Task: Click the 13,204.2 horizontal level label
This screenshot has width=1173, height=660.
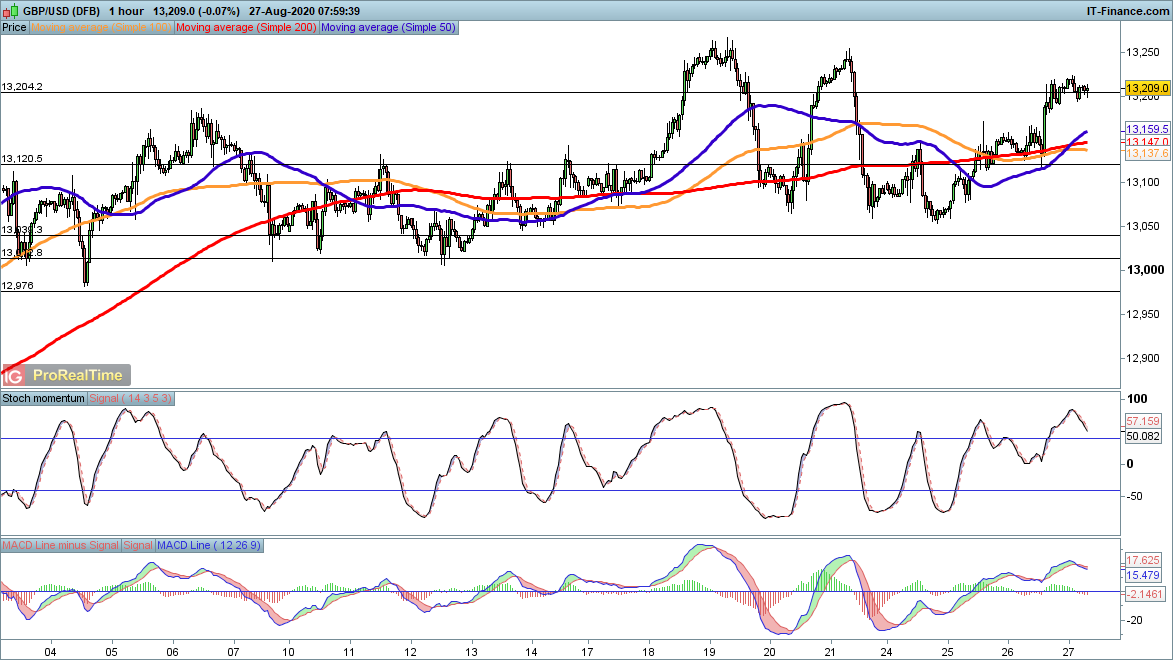Action: [22, 87]
